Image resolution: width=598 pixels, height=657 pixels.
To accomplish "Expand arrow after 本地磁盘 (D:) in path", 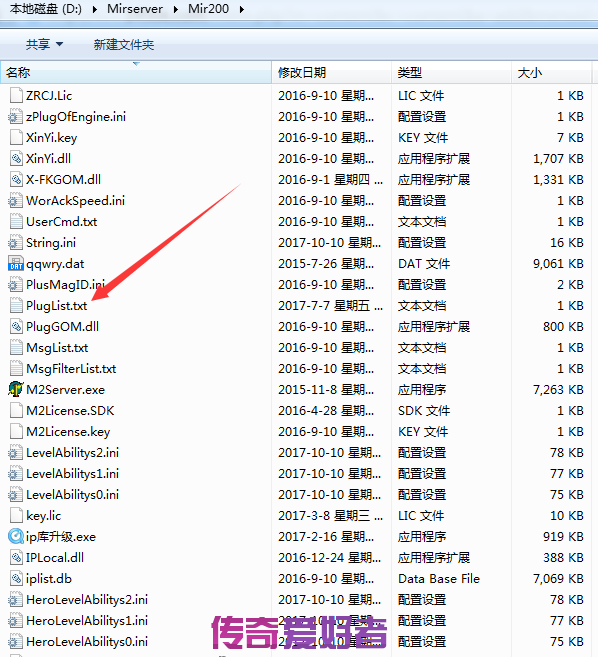I will (95, 9).
